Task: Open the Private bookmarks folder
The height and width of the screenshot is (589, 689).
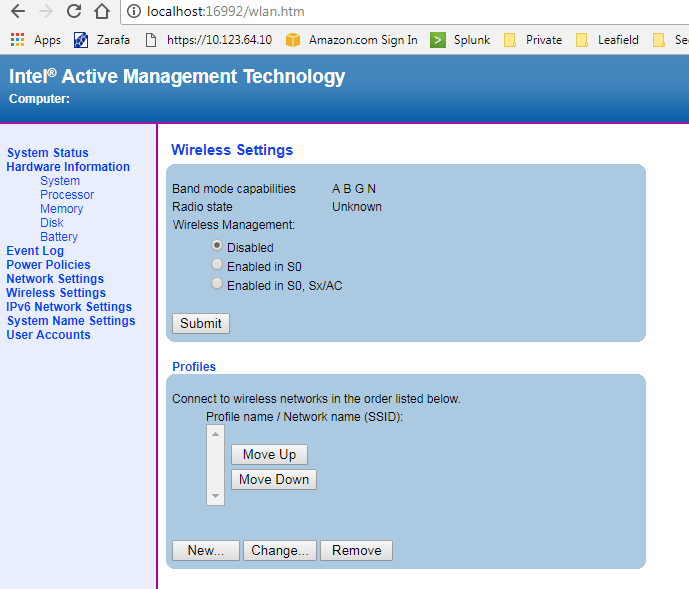Action: point(533,40)
